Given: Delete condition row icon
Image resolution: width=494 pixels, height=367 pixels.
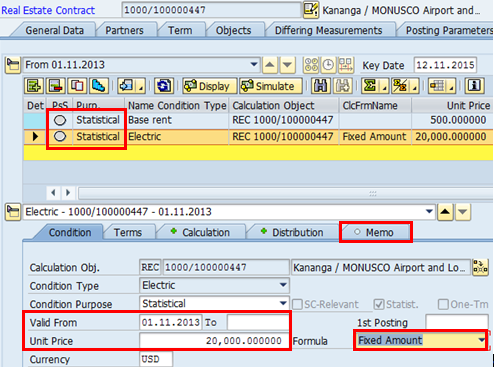Looking at the screenshot, I should click(56, 86).
